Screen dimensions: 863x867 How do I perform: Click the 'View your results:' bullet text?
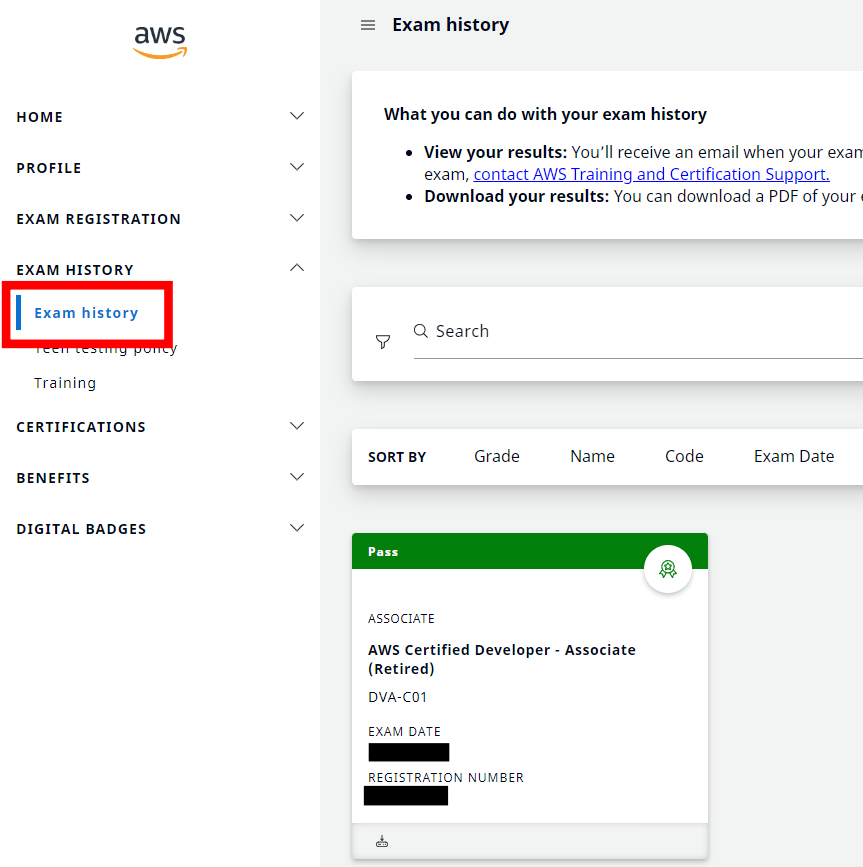[495, 152]
